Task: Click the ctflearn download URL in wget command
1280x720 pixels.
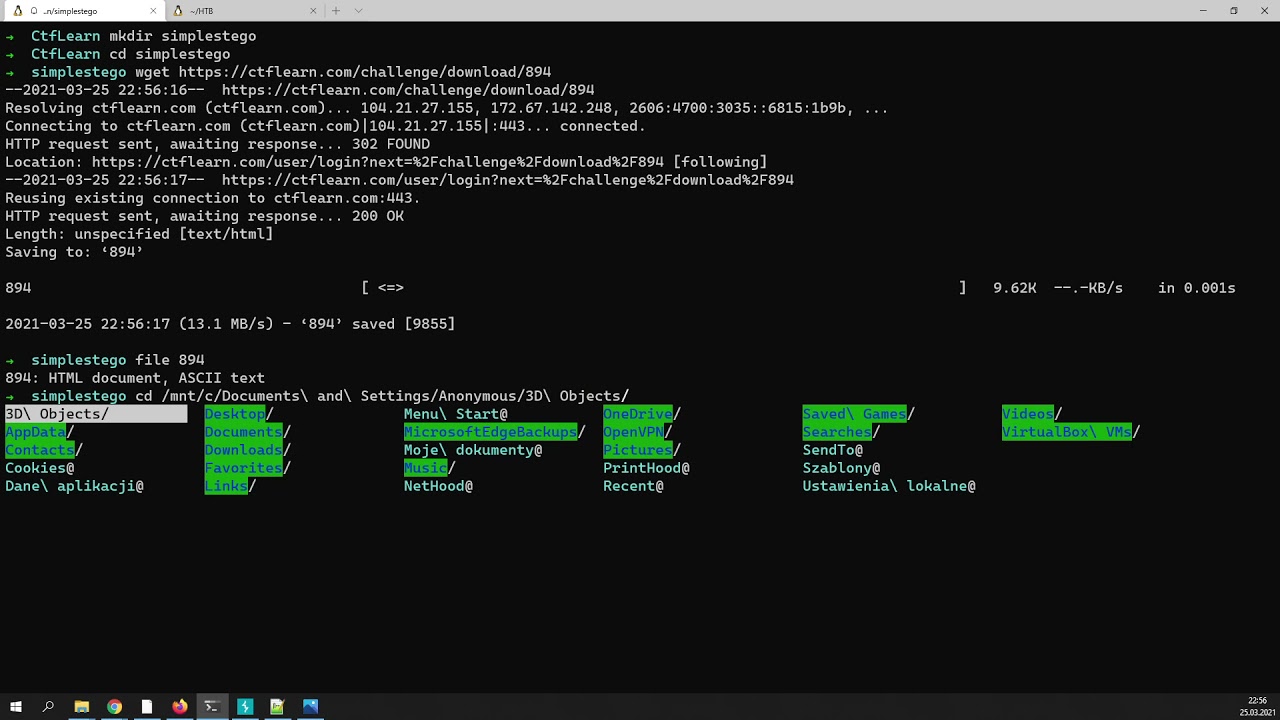Action: [x=364, y=72]
